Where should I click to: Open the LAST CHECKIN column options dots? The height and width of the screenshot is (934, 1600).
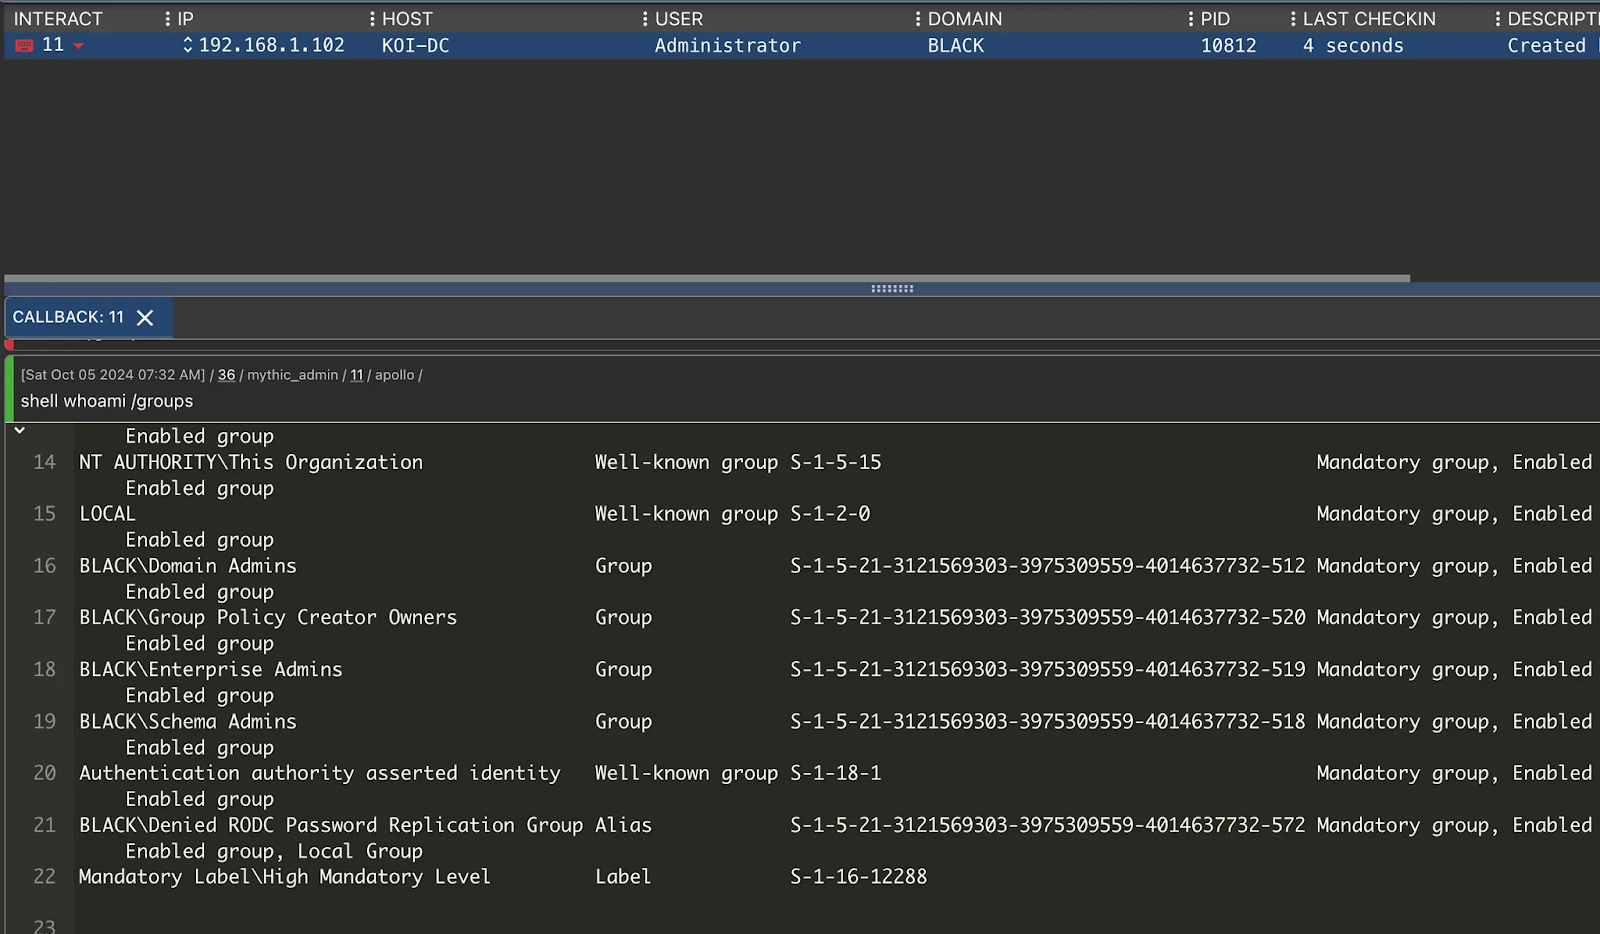click(x=1293, y=19)
